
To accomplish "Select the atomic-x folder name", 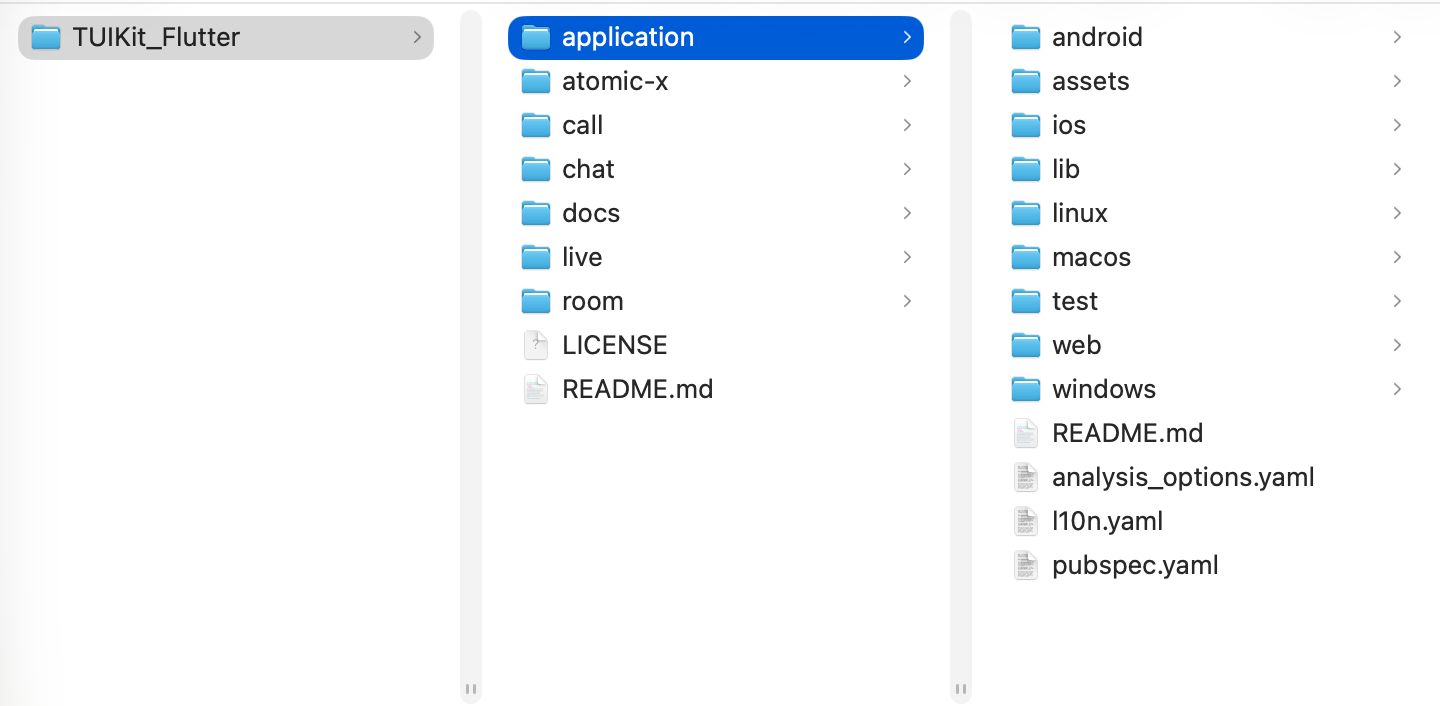I will pos(615,82).
